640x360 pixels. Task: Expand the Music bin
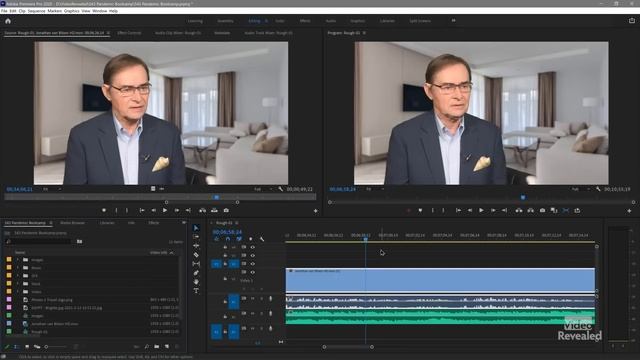18,268
